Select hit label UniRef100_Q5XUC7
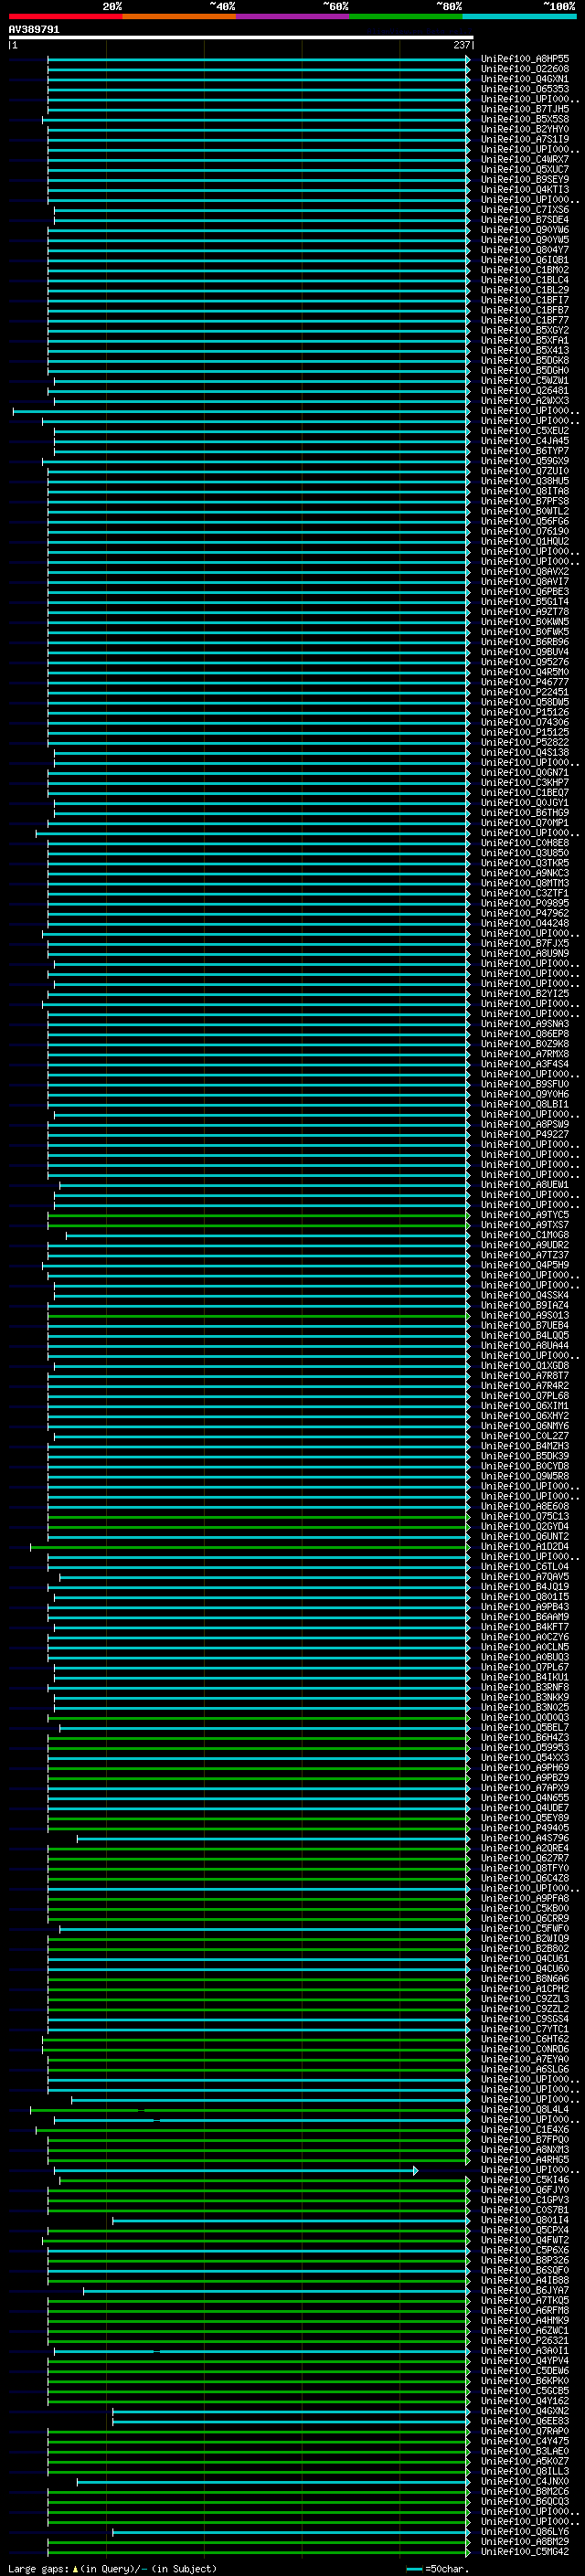 click(525, 170)
